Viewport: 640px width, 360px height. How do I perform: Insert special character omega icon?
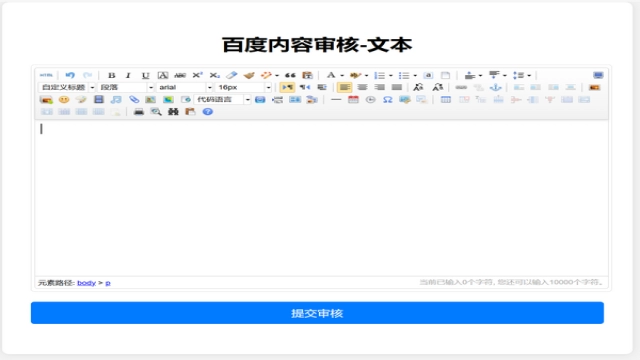[388, 100]
